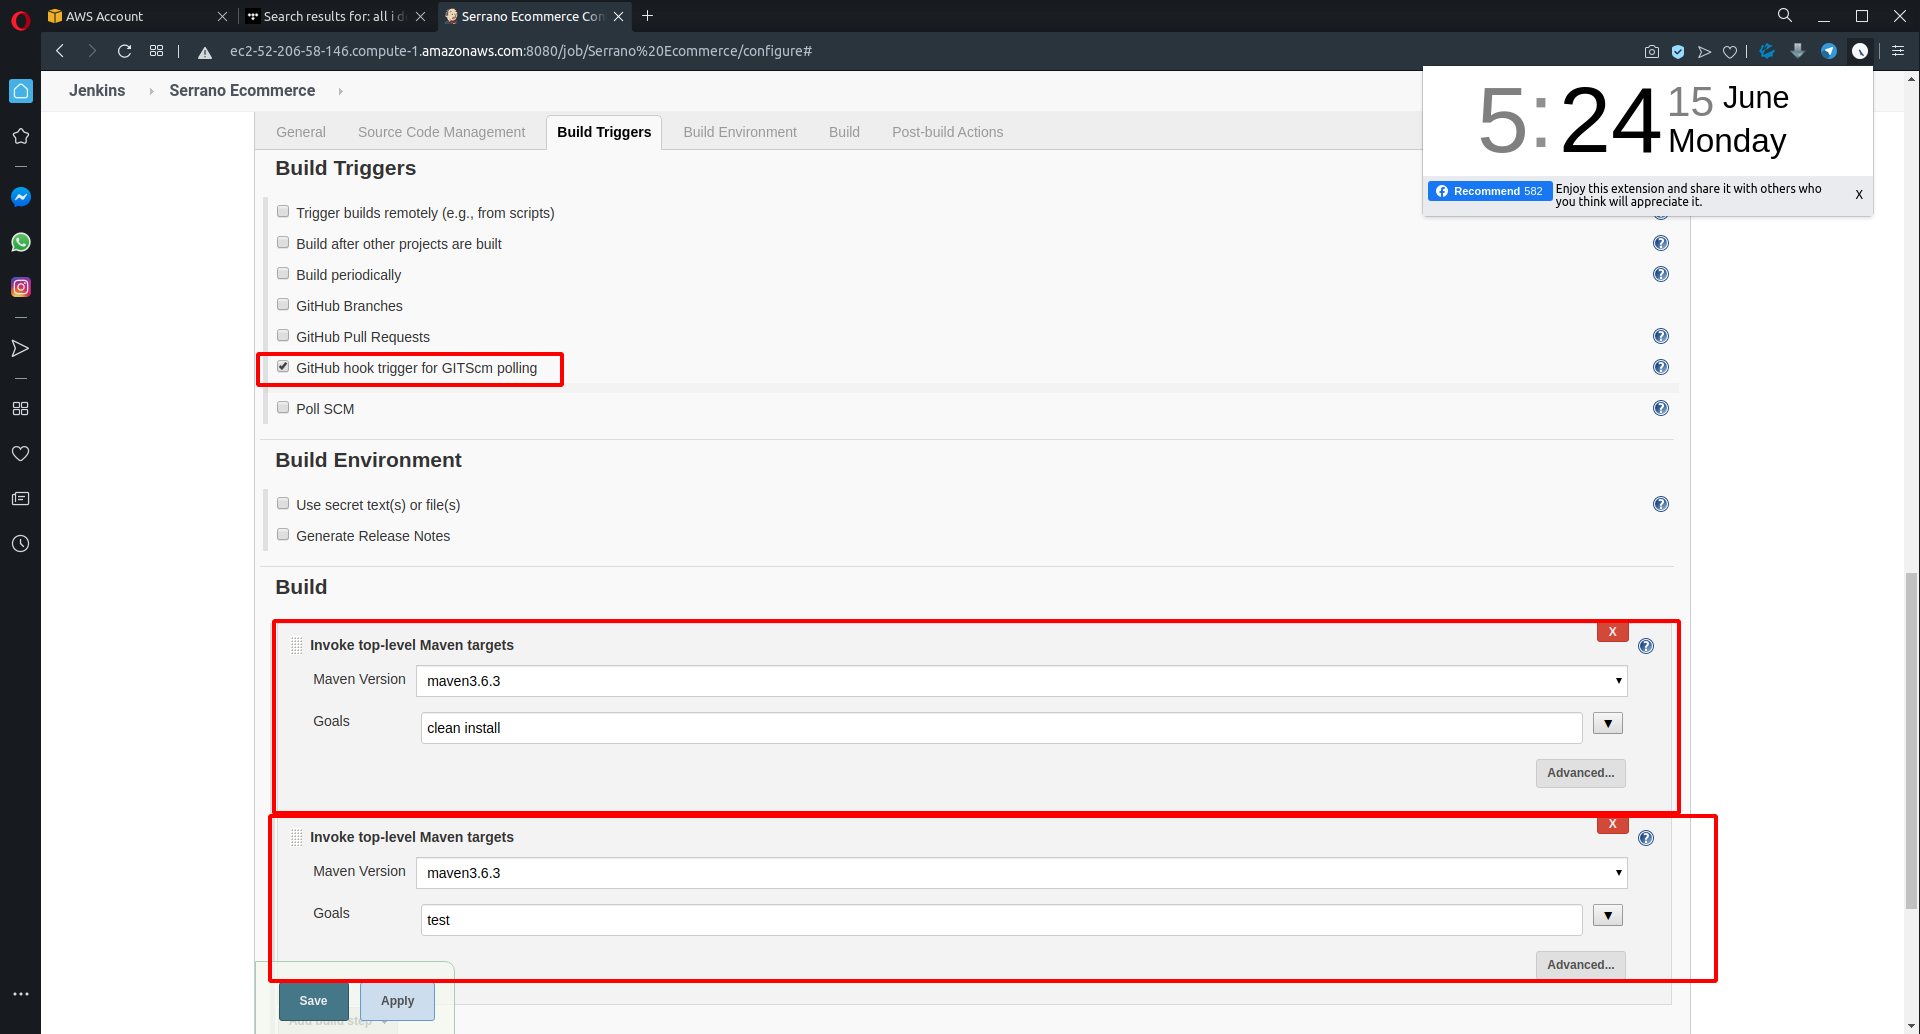Screen dimensions: 1920x1034
Task: Apply the configuration changes
Action: click(x=397, y=1001)
